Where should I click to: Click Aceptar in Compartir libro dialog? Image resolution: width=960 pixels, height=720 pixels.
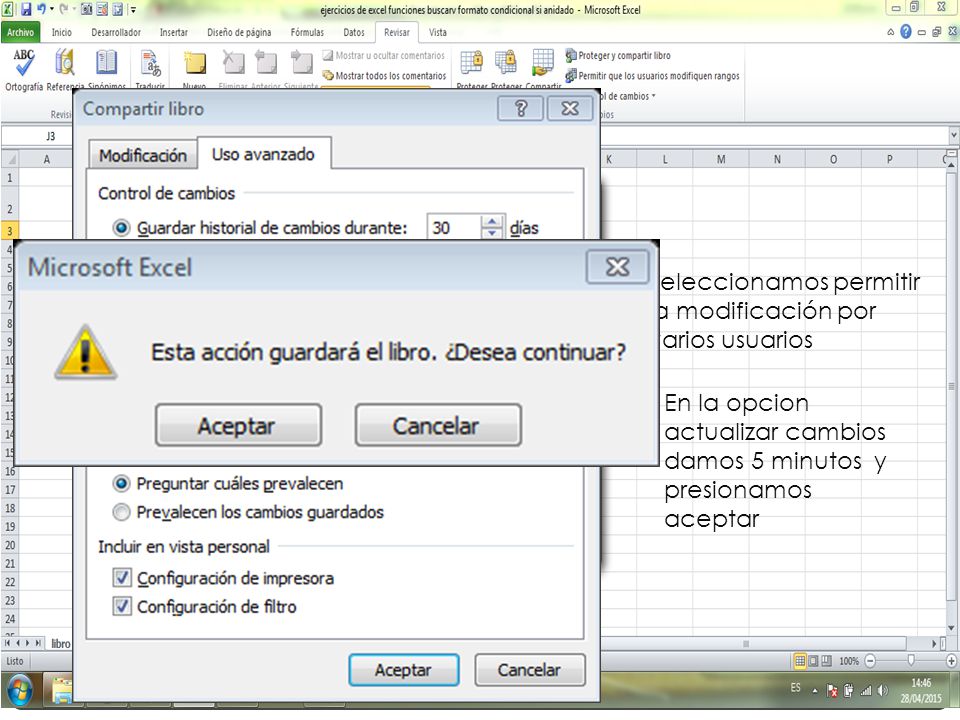coord(403,670)
